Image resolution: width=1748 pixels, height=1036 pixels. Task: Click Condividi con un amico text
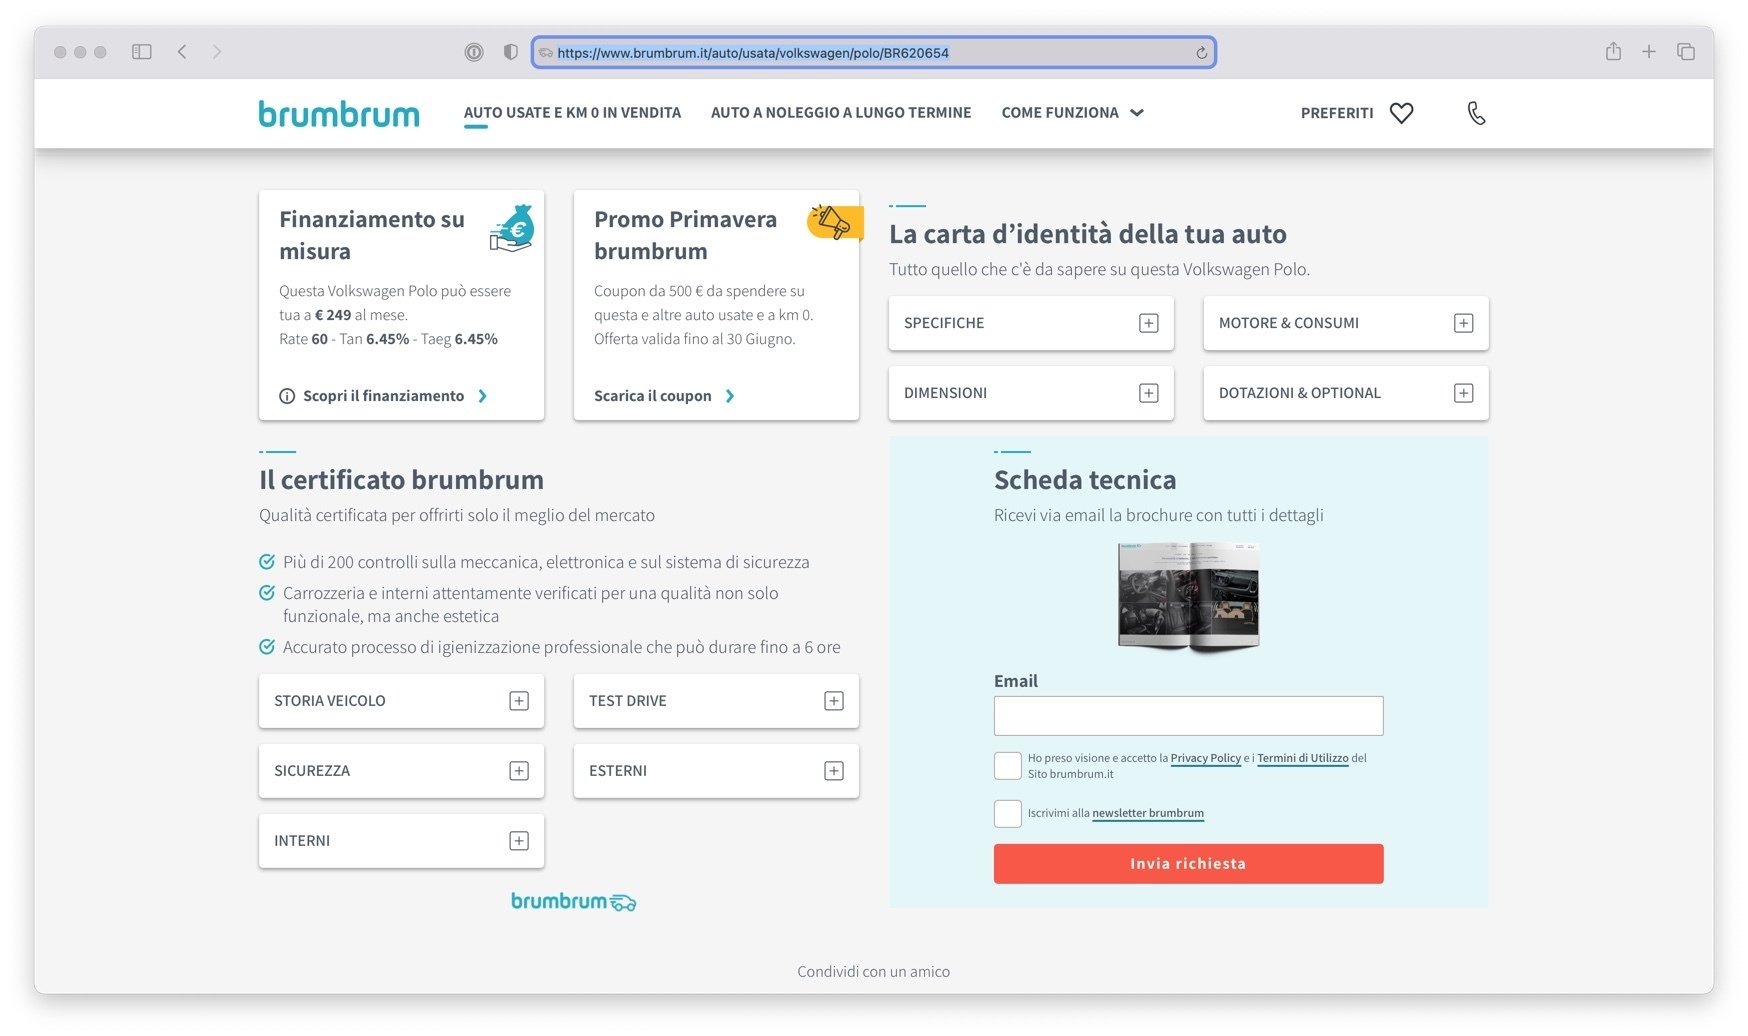(x=874, y=972)
